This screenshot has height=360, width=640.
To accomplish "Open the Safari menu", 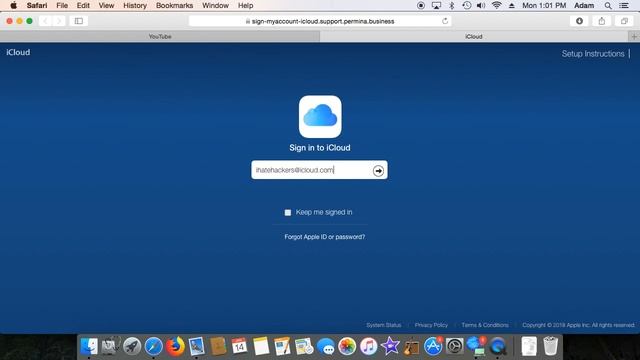I will coord(37,5).
